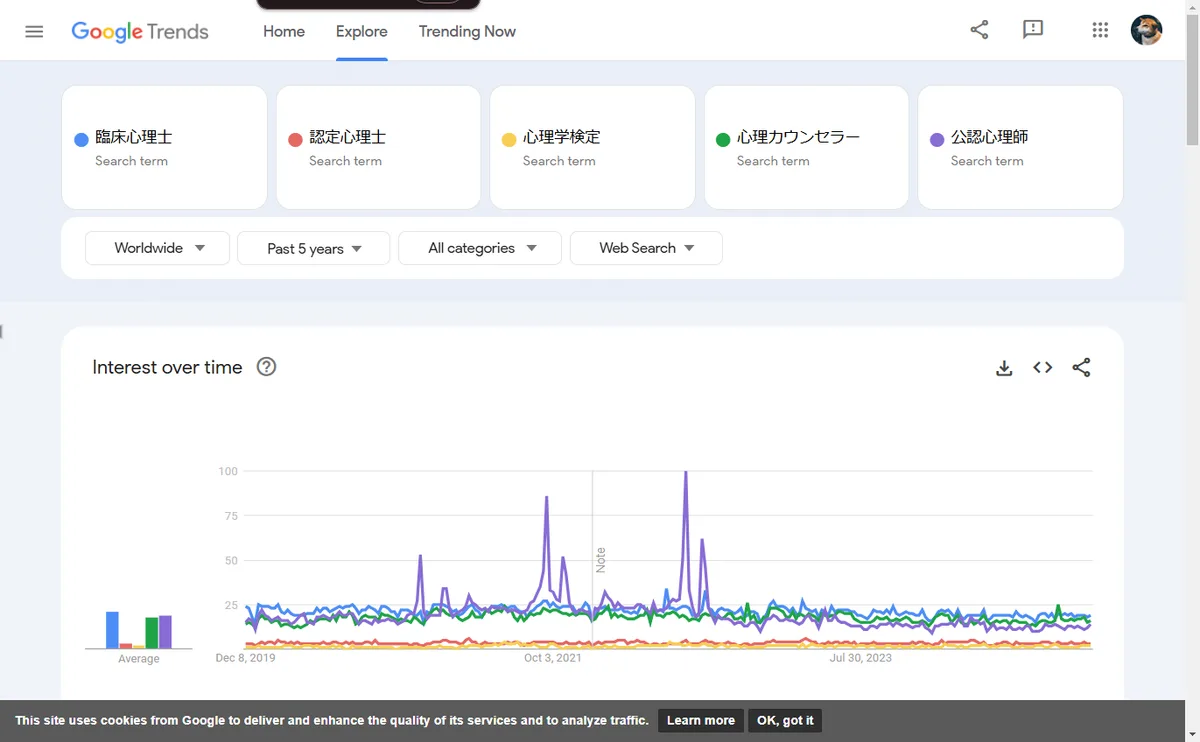Download Interest over time CSV

(x=1004, y=368)
